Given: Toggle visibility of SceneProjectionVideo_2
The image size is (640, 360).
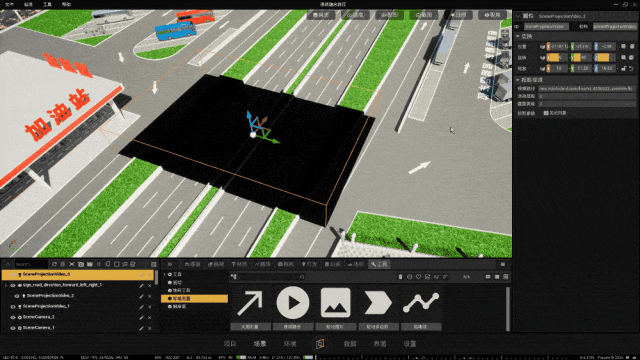Looking at the screenshot, I should tap(17, 296).
